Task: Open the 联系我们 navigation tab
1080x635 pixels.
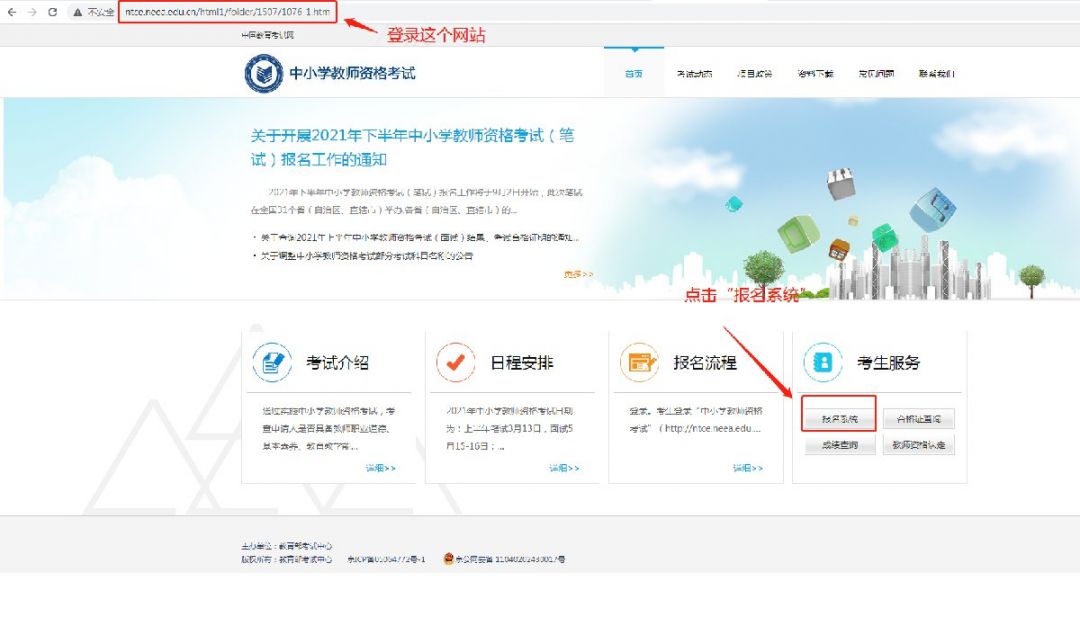Action: click(937, 74)
